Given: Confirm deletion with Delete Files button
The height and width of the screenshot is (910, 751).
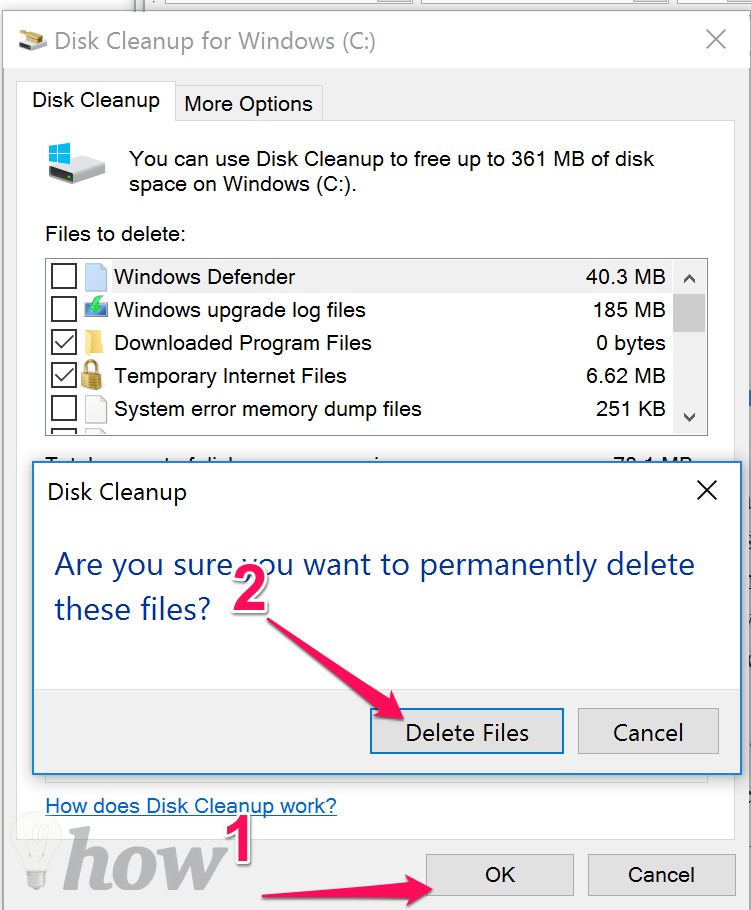Looking at the screenshot, I should click(467, 731).
